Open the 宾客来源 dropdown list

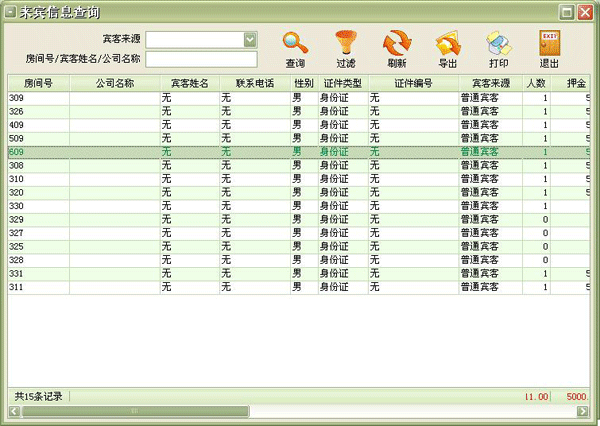[250, 39]
